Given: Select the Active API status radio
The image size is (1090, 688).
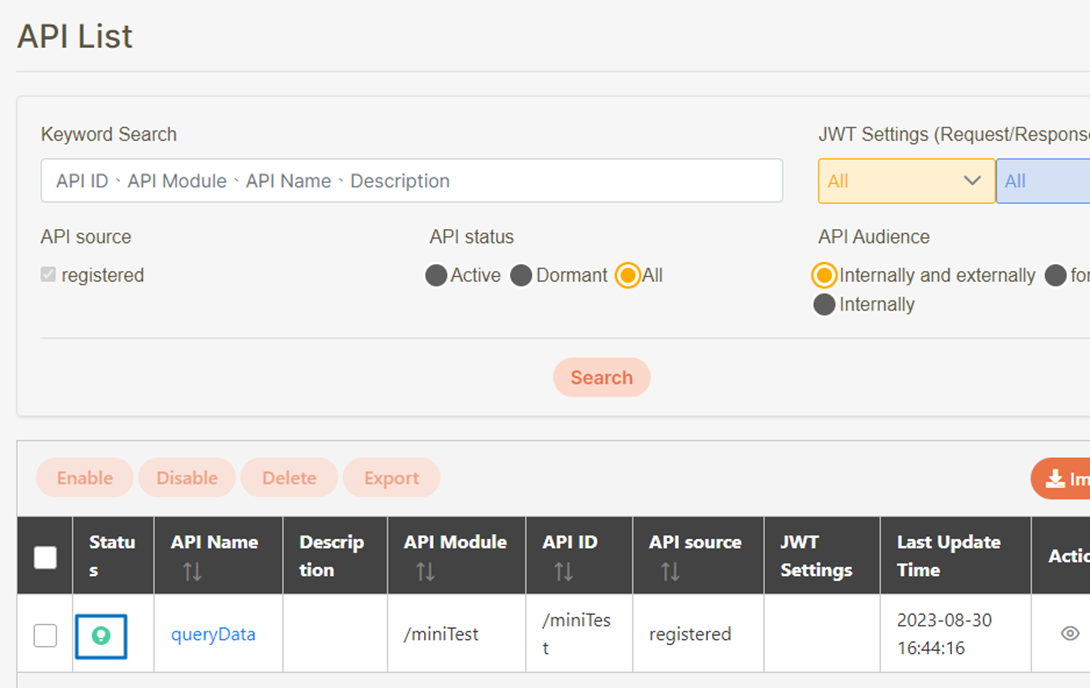Looking at the screenshot, I should pyautogui.click(x=436, y=276).
